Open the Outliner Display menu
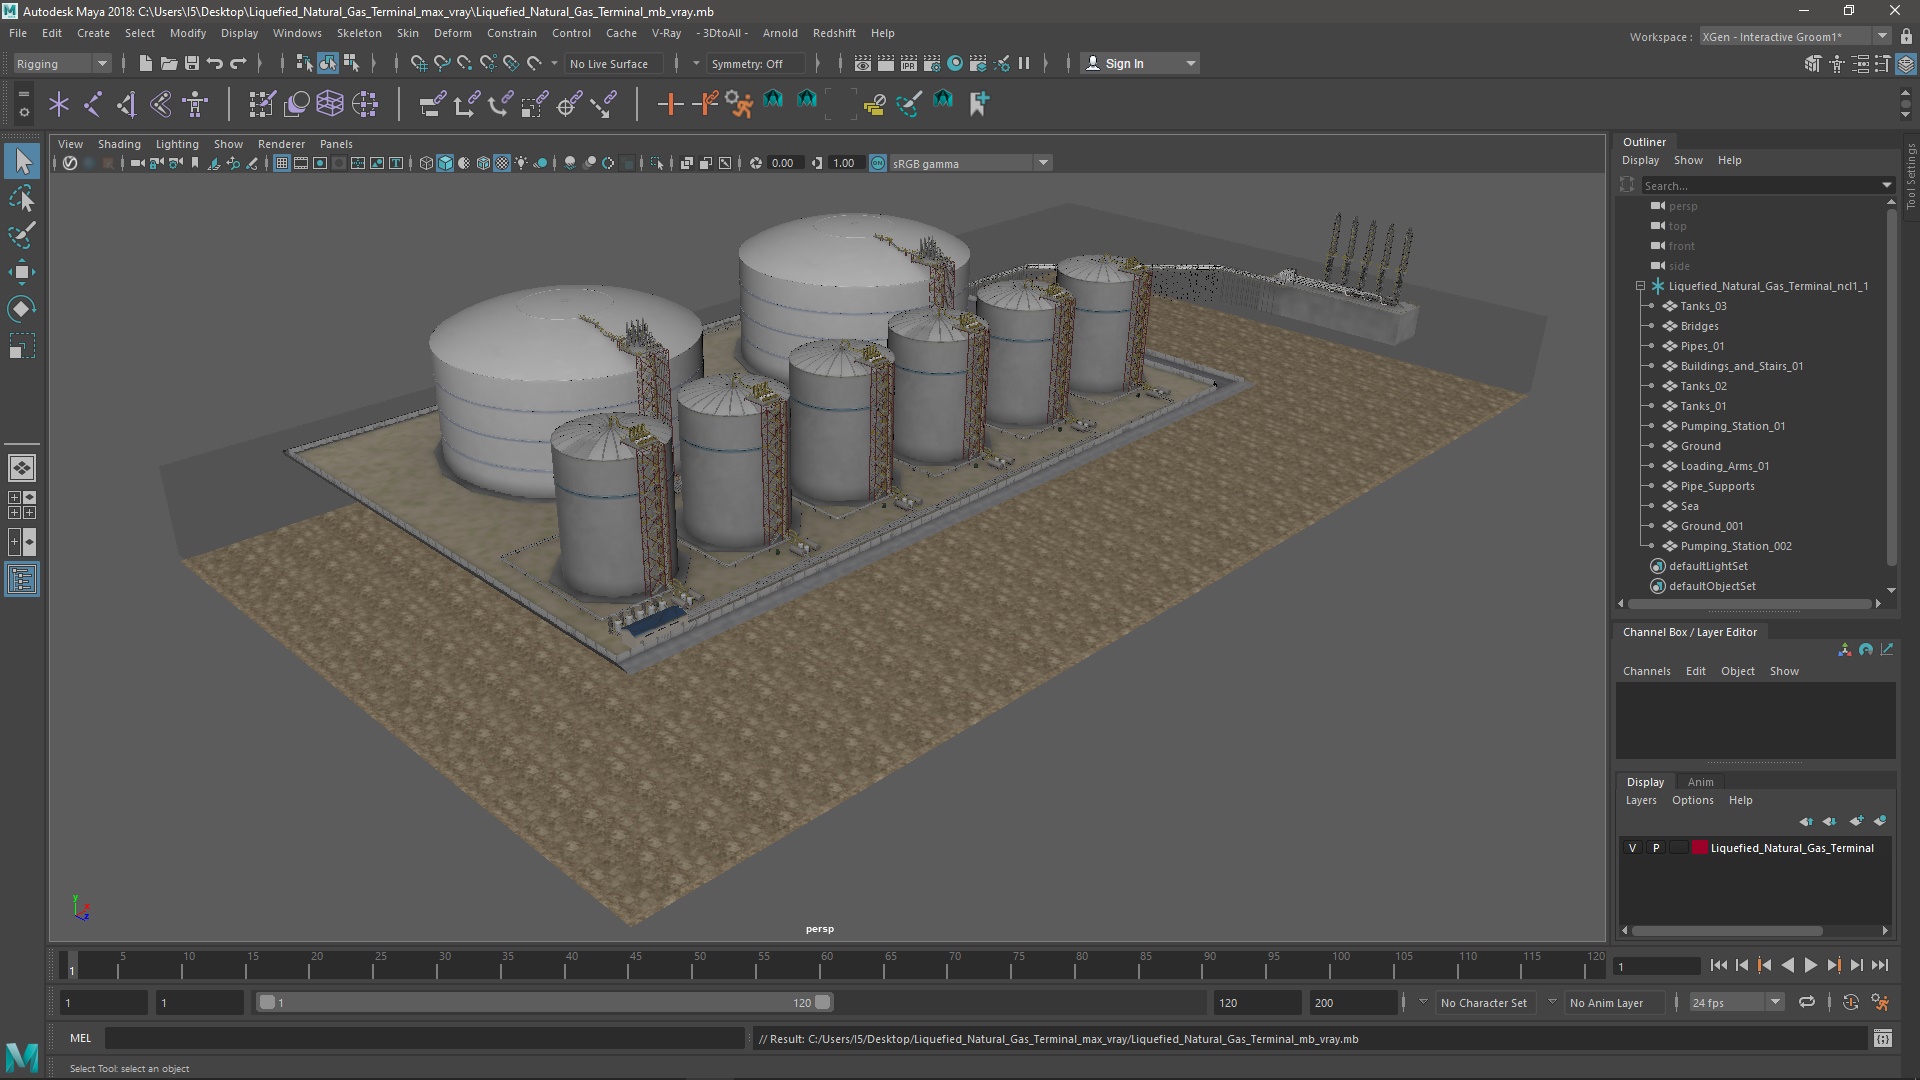The width and height of the screenshot is (1920, 1080). tap(1640, 160)
